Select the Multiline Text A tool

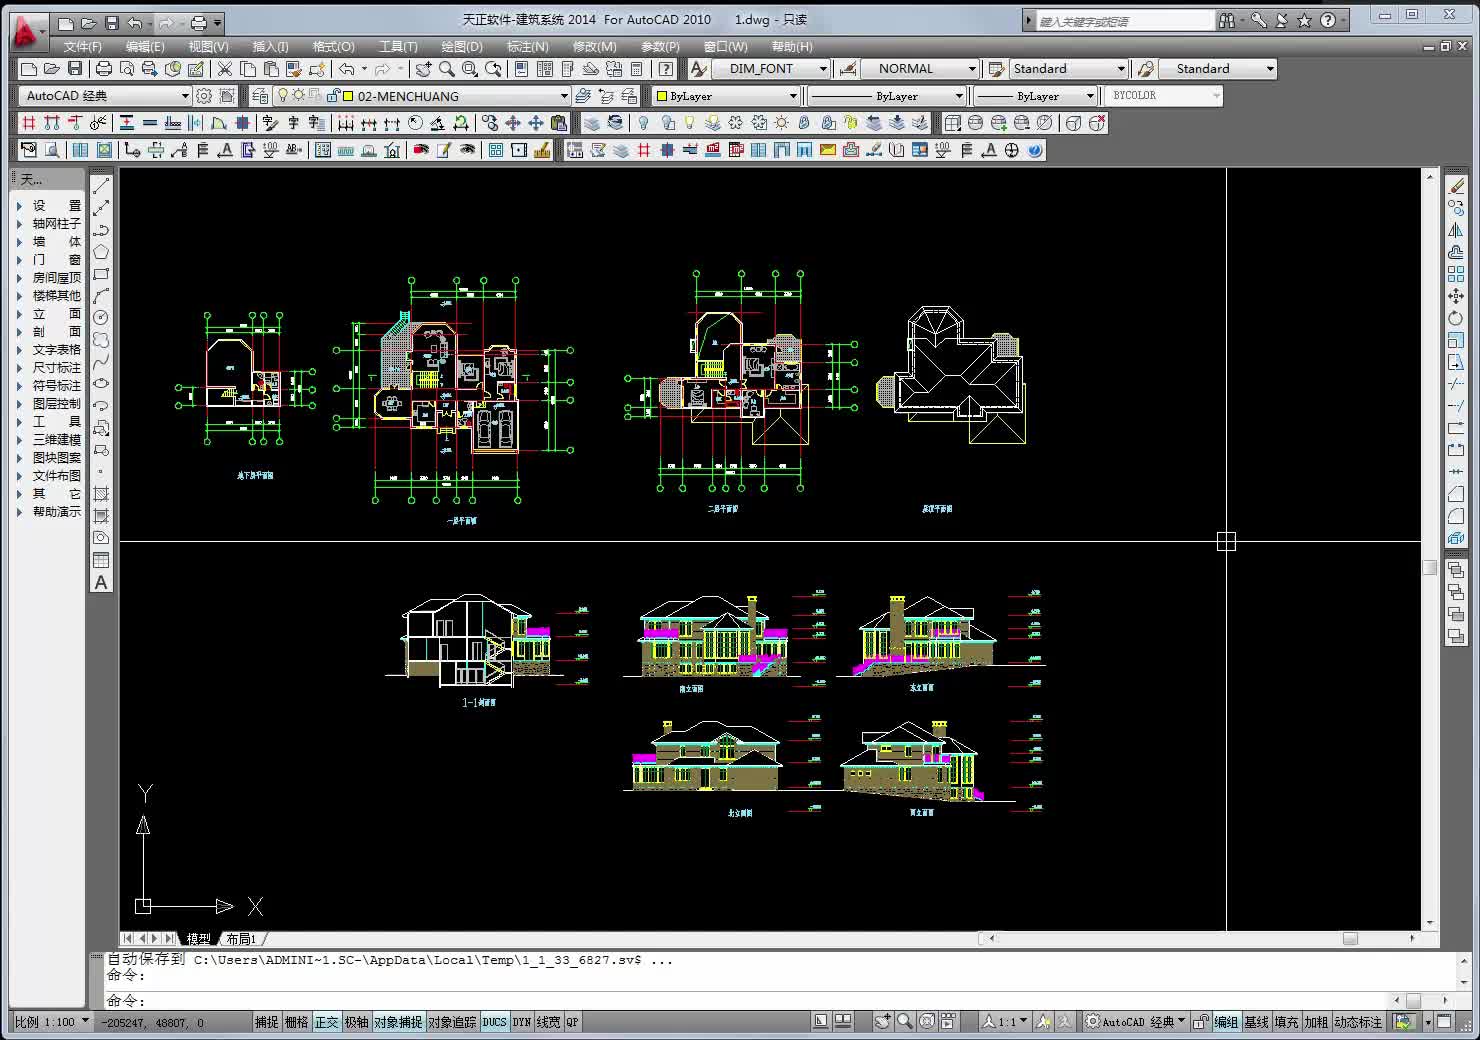(101, 582)
